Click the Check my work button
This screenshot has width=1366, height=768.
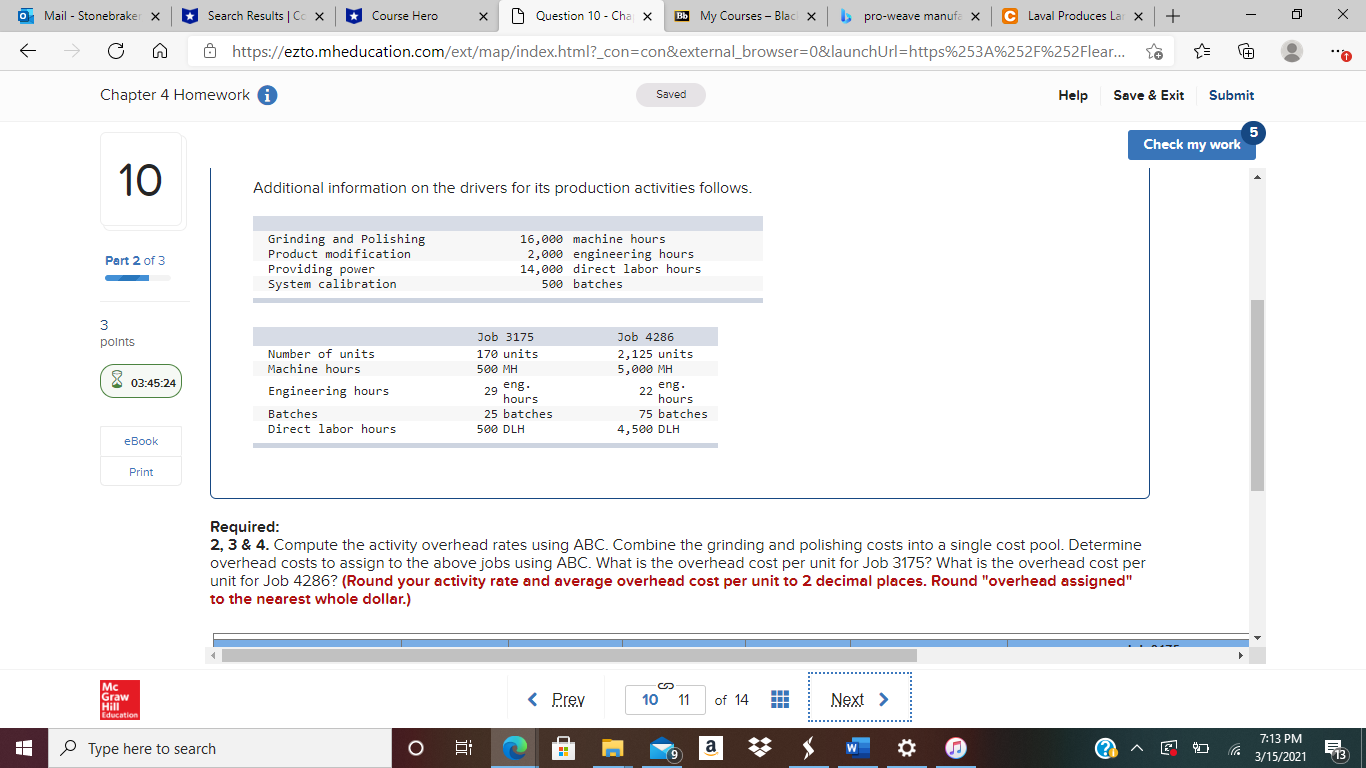(x=1191, y=144)
